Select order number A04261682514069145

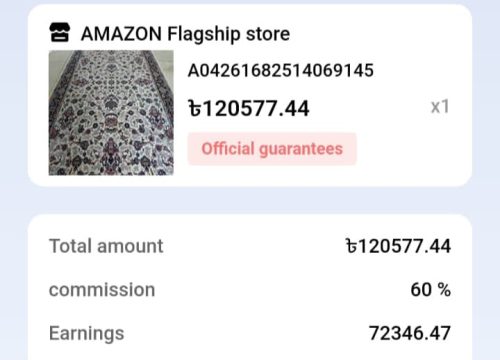[x=281, y=70]
